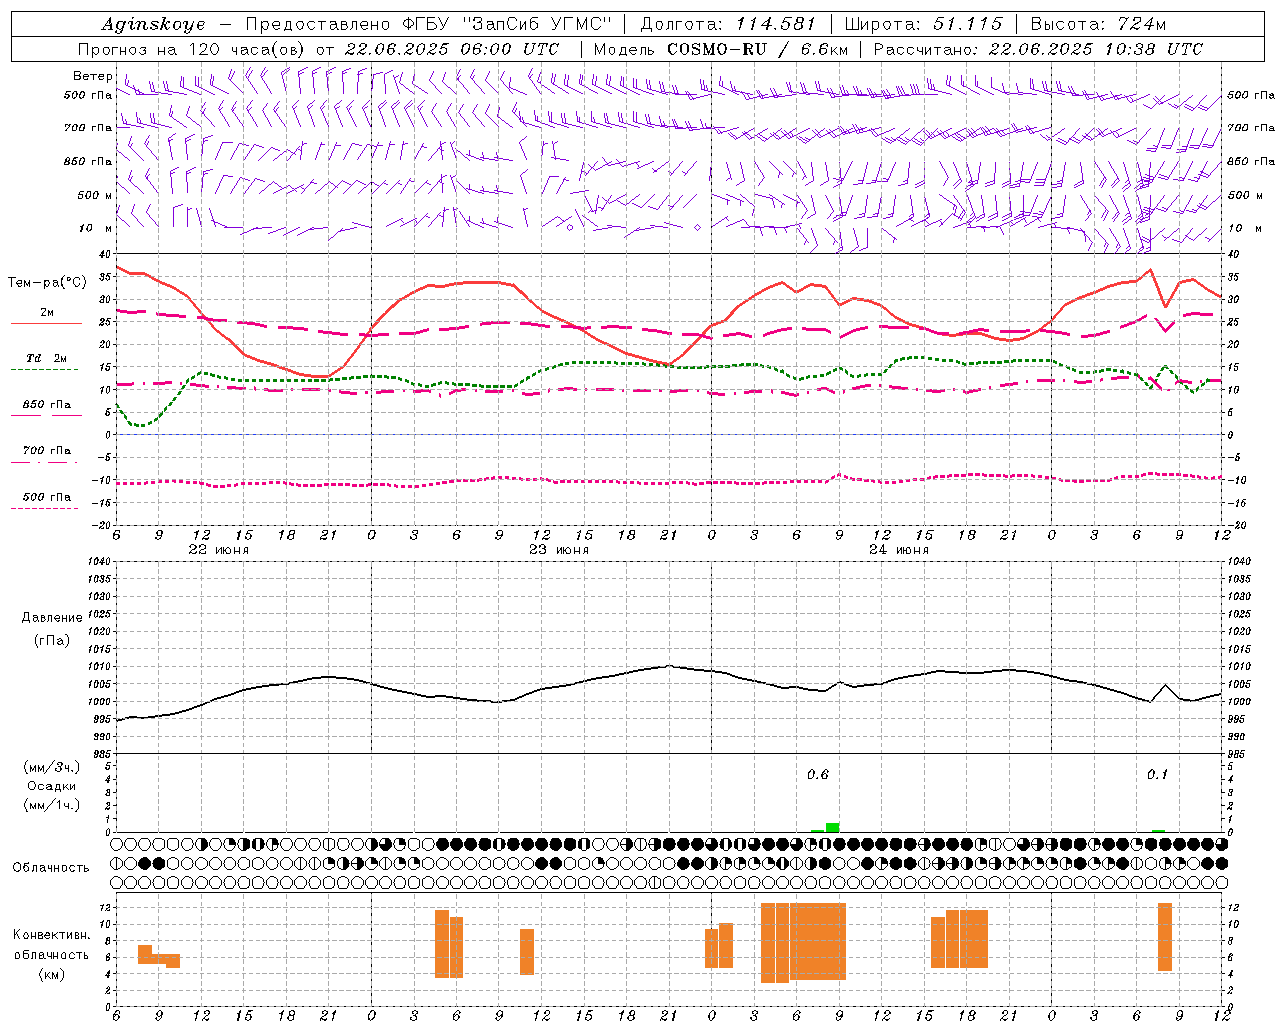
Task: Click the '(мм/3ч.)' precipitation unit label
Action: (52, 767)
